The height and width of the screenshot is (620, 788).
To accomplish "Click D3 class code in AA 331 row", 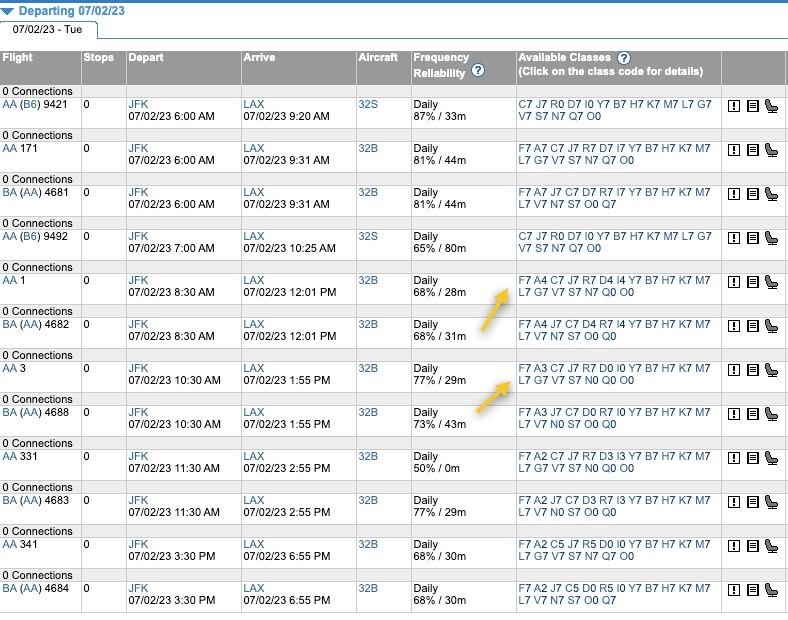I will (x=606, y=456).
